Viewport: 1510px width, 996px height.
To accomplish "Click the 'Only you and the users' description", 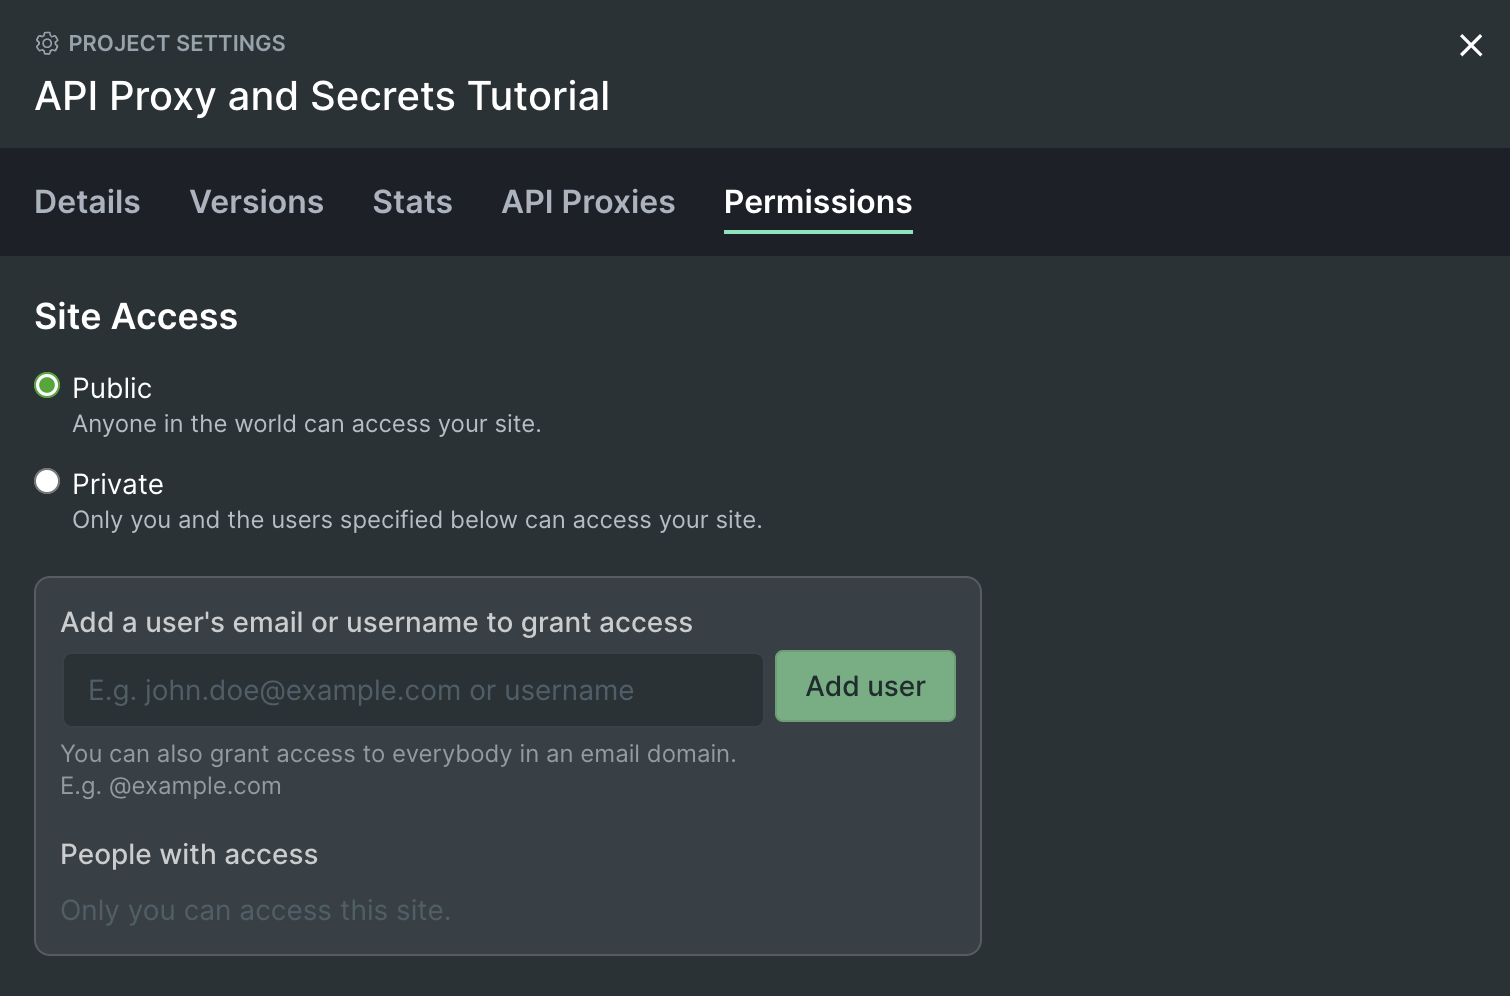I will click(417, 520).
